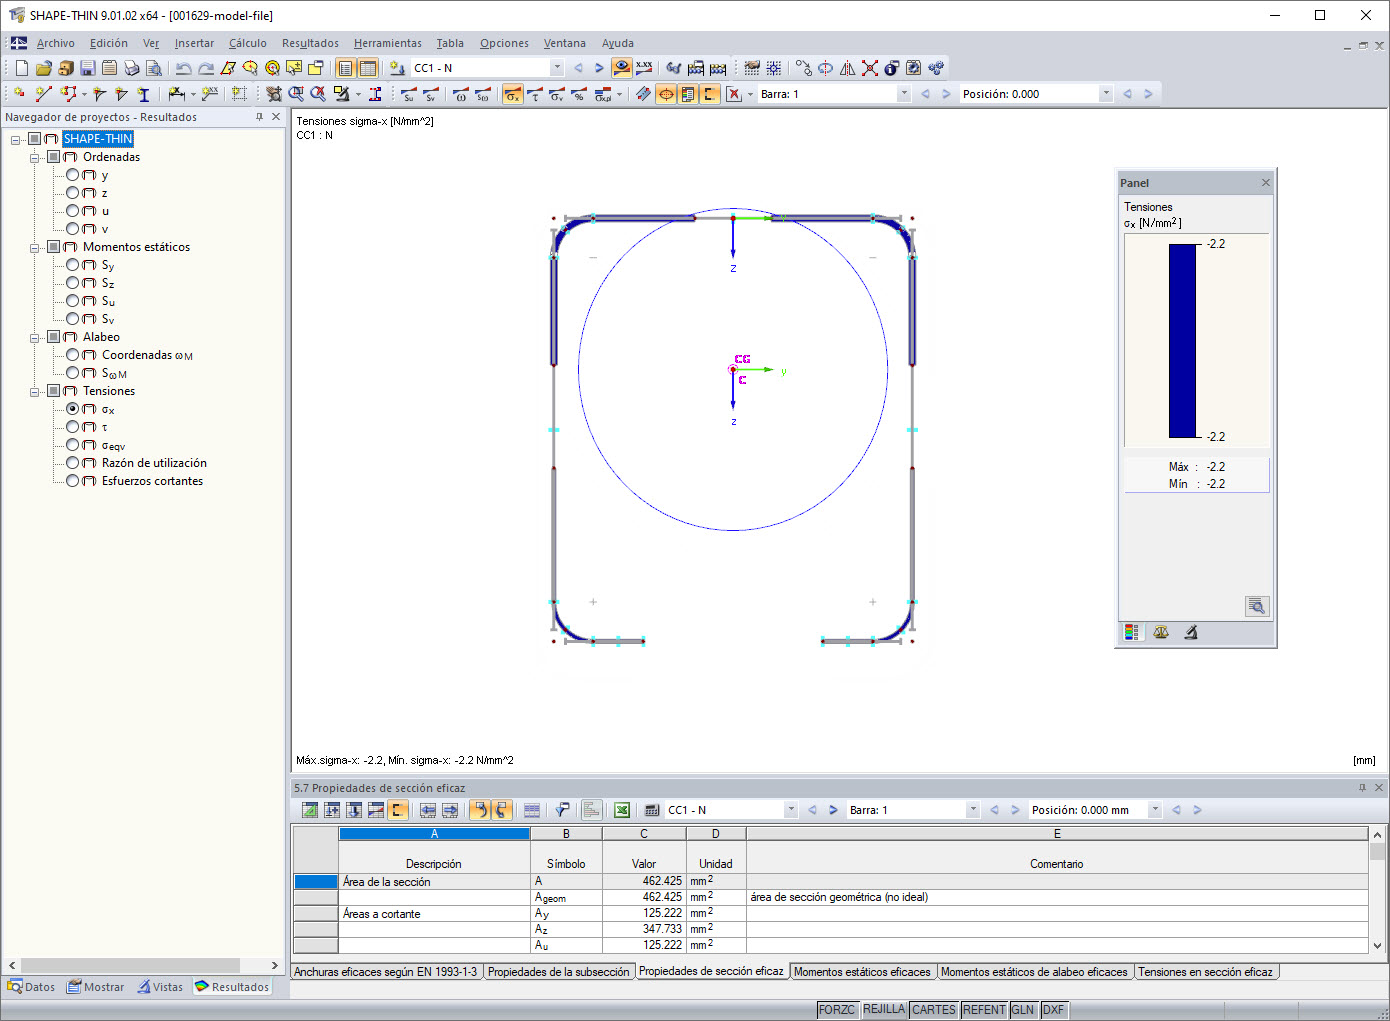Open the Posición: 0.000 dropdown in upper toolbar

pyautogui.click(x=1106, y=94)
